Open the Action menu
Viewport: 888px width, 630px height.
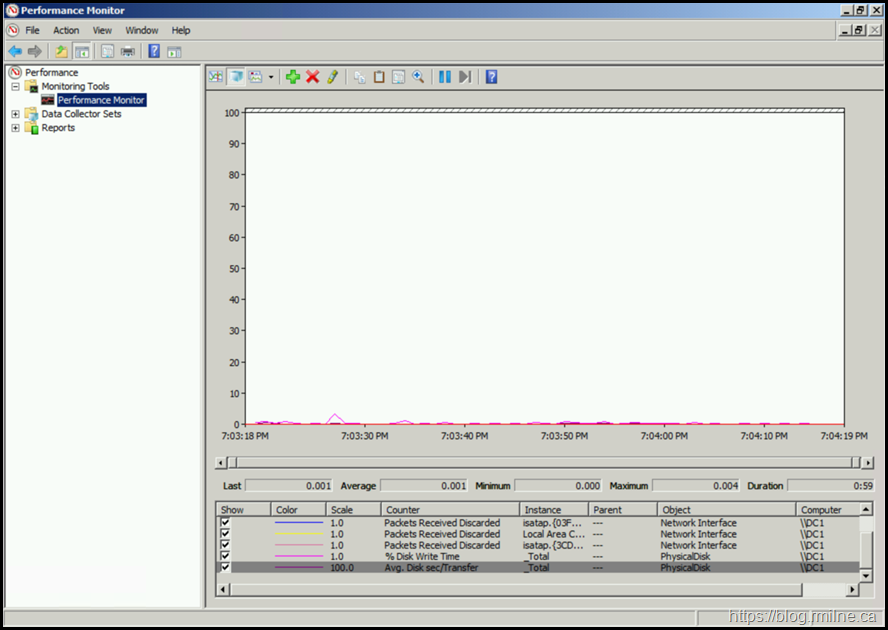point(66,31)
